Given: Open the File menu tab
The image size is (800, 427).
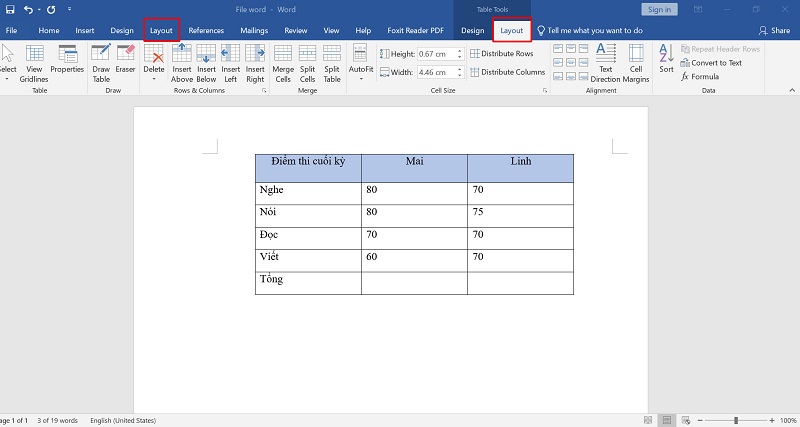Looking at the screenshot, I should 11,31.
